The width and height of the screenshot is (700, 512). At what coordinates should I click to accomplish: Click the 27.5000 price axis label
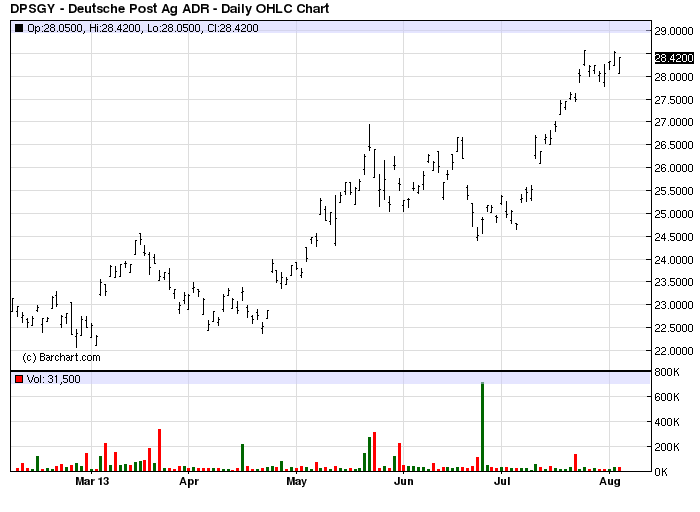pyautogui.click(x=674, y=100)
